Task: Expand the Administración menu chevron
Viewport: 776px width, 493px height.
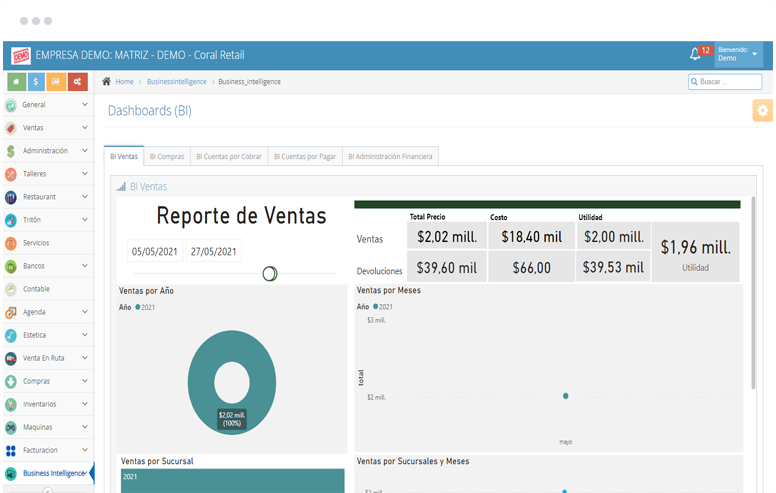Action: [x=85, y=150]
